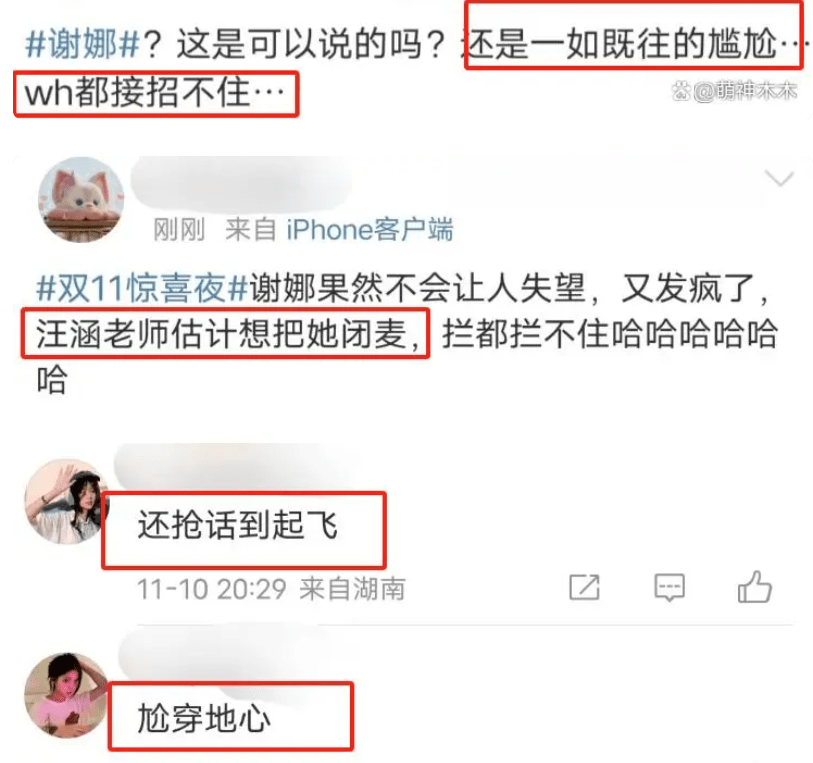Select the comment 尬穿地心
Image resolution: width=813 pixels, height=763 pixels.
tap(204, 719)
